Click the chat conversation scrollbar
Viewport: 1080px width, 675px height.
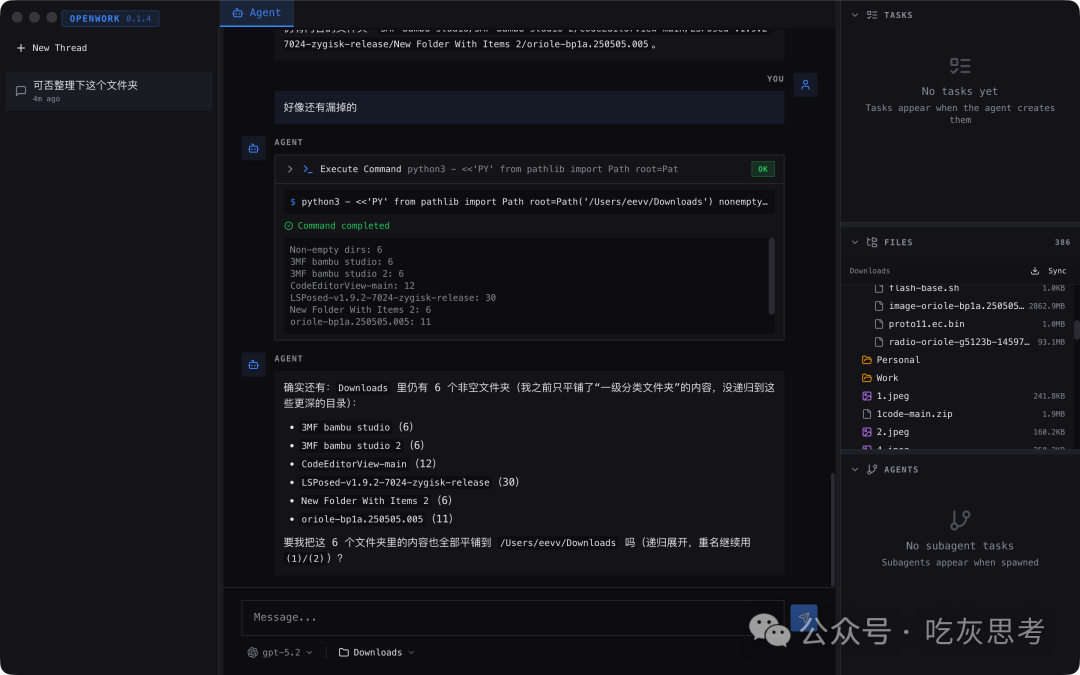[x=833, y=529]
